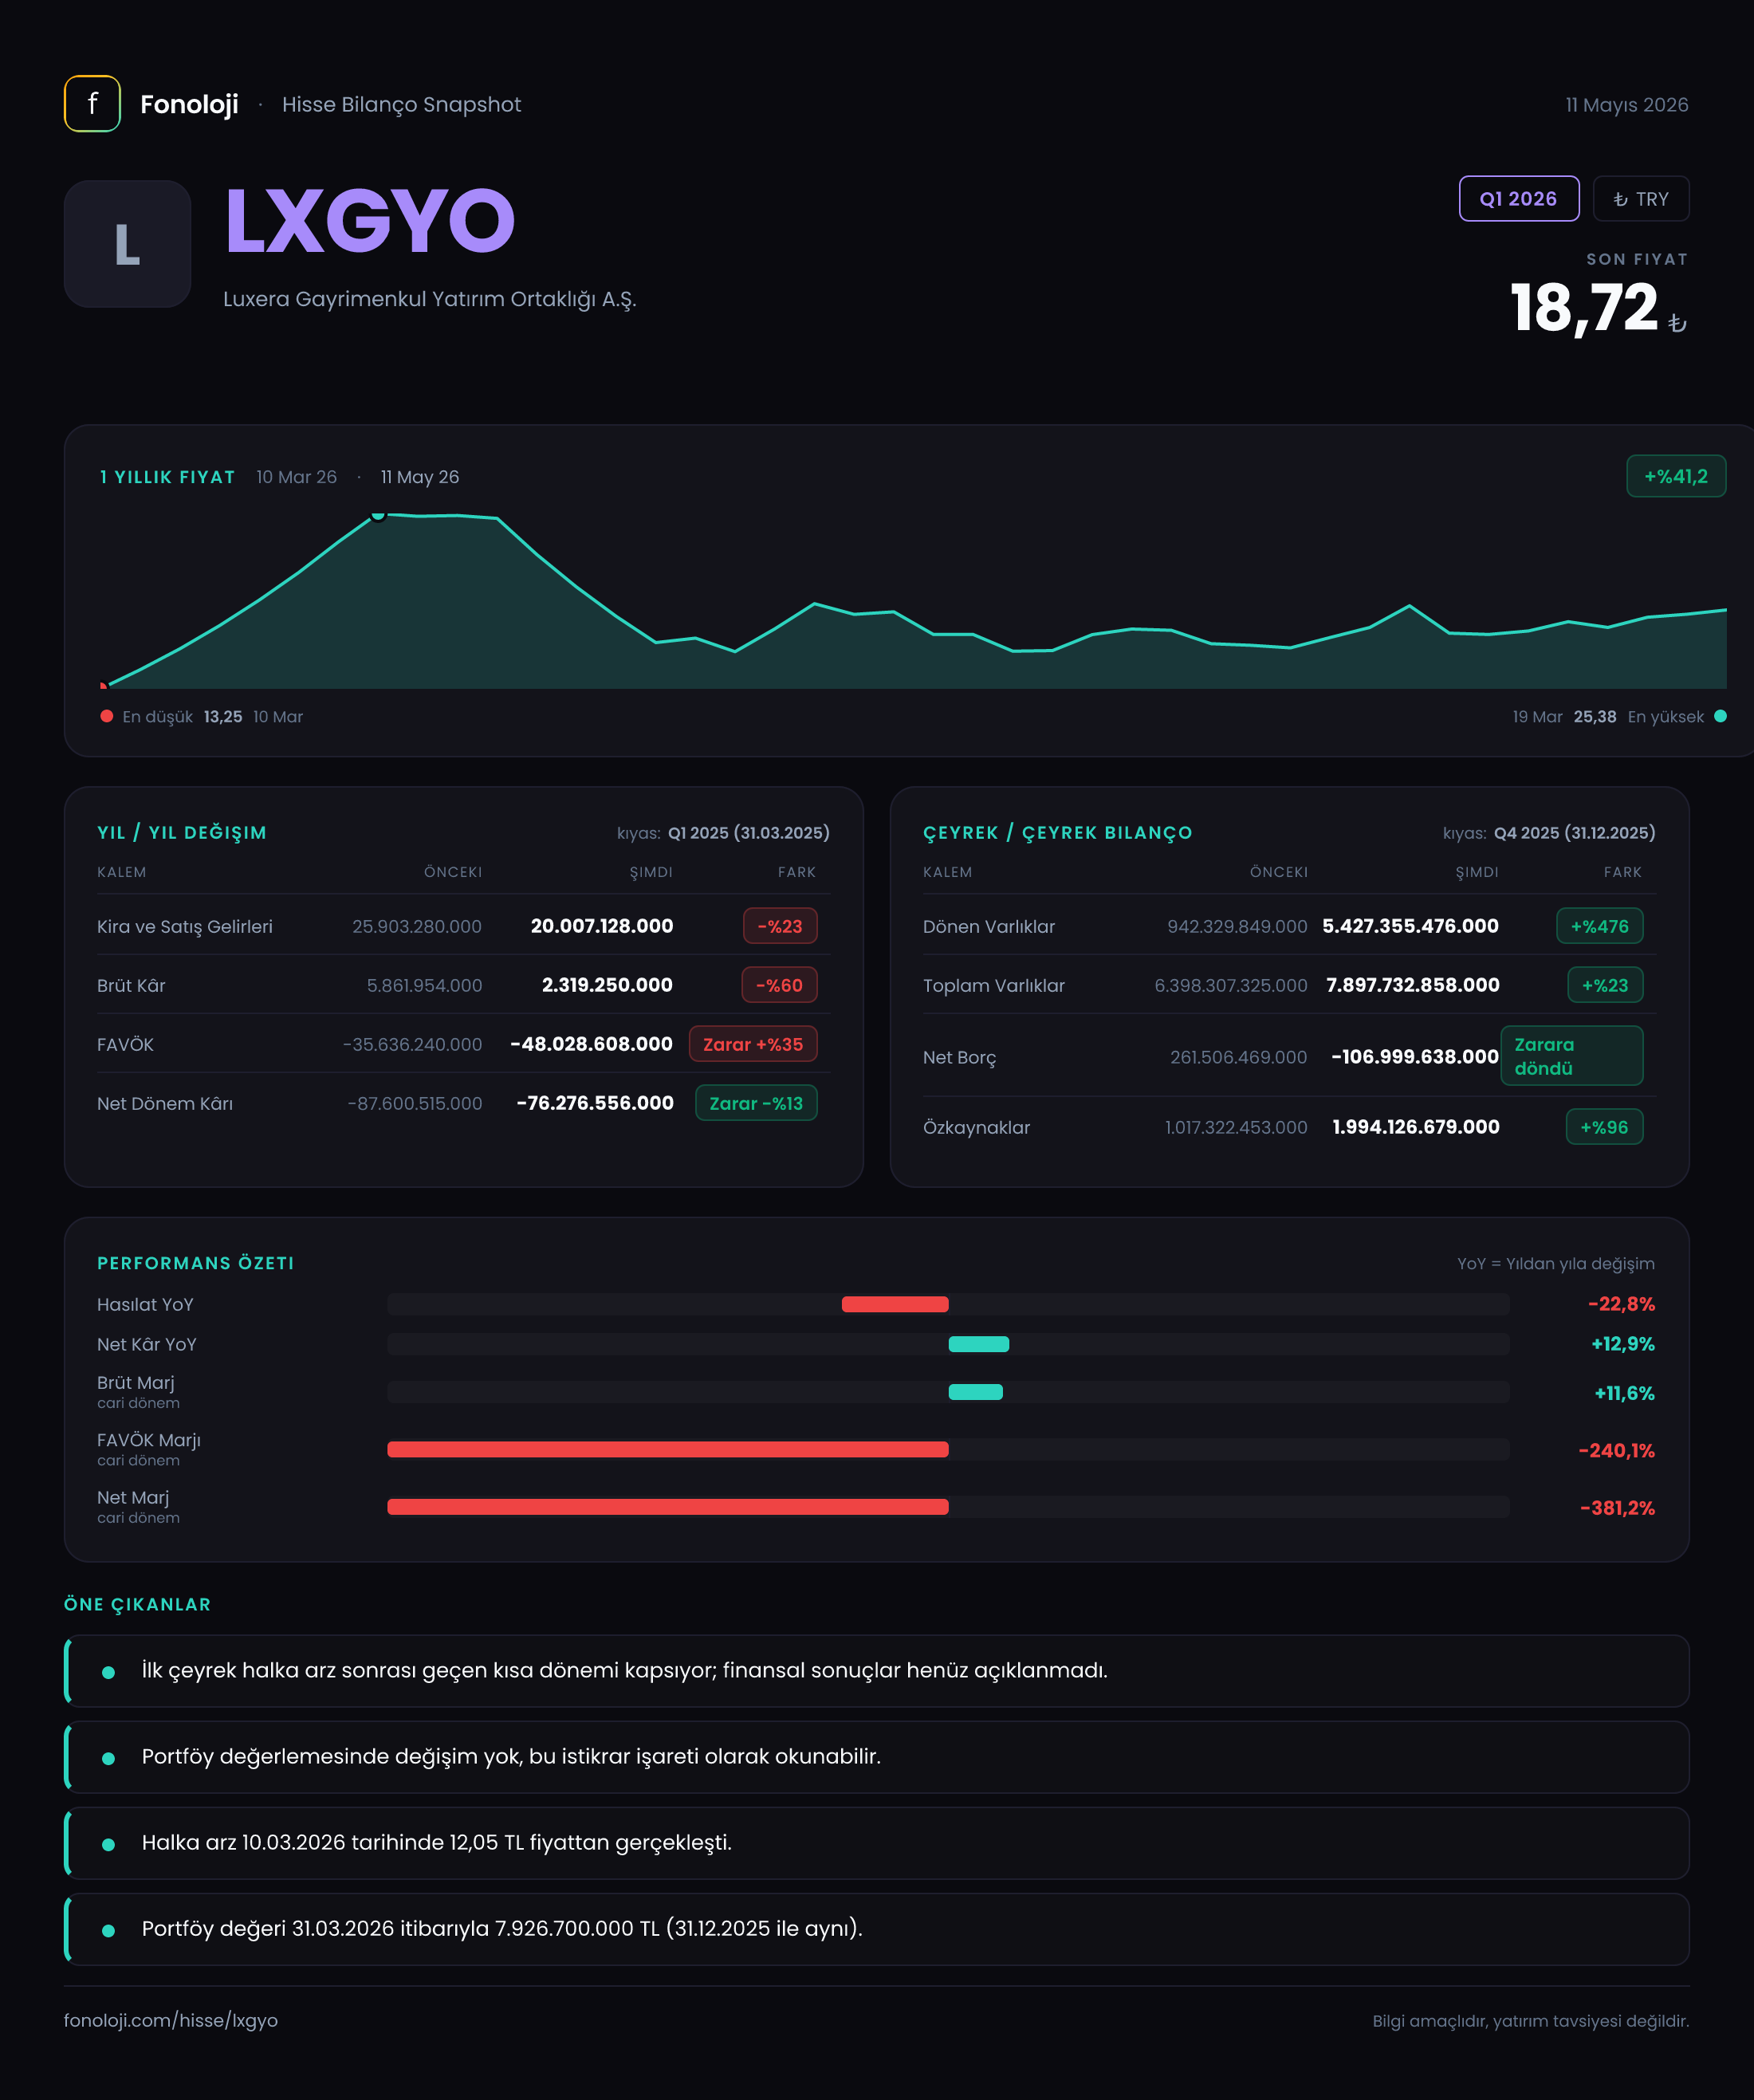Click the SON FIYAT label
The width and height of the screenshot is (1754, 2100).
1637,259
